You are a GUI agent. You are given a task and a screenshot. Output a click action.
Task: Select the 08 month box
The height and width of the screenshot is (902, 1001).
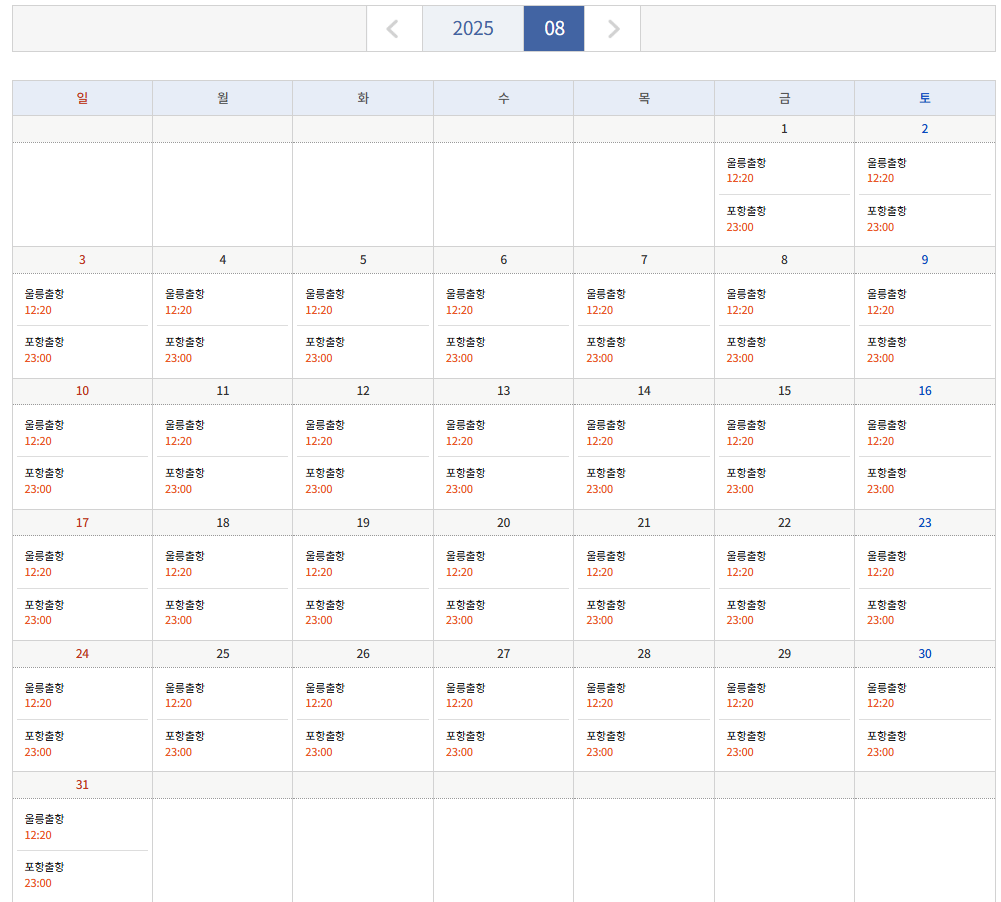coord(554,29)
